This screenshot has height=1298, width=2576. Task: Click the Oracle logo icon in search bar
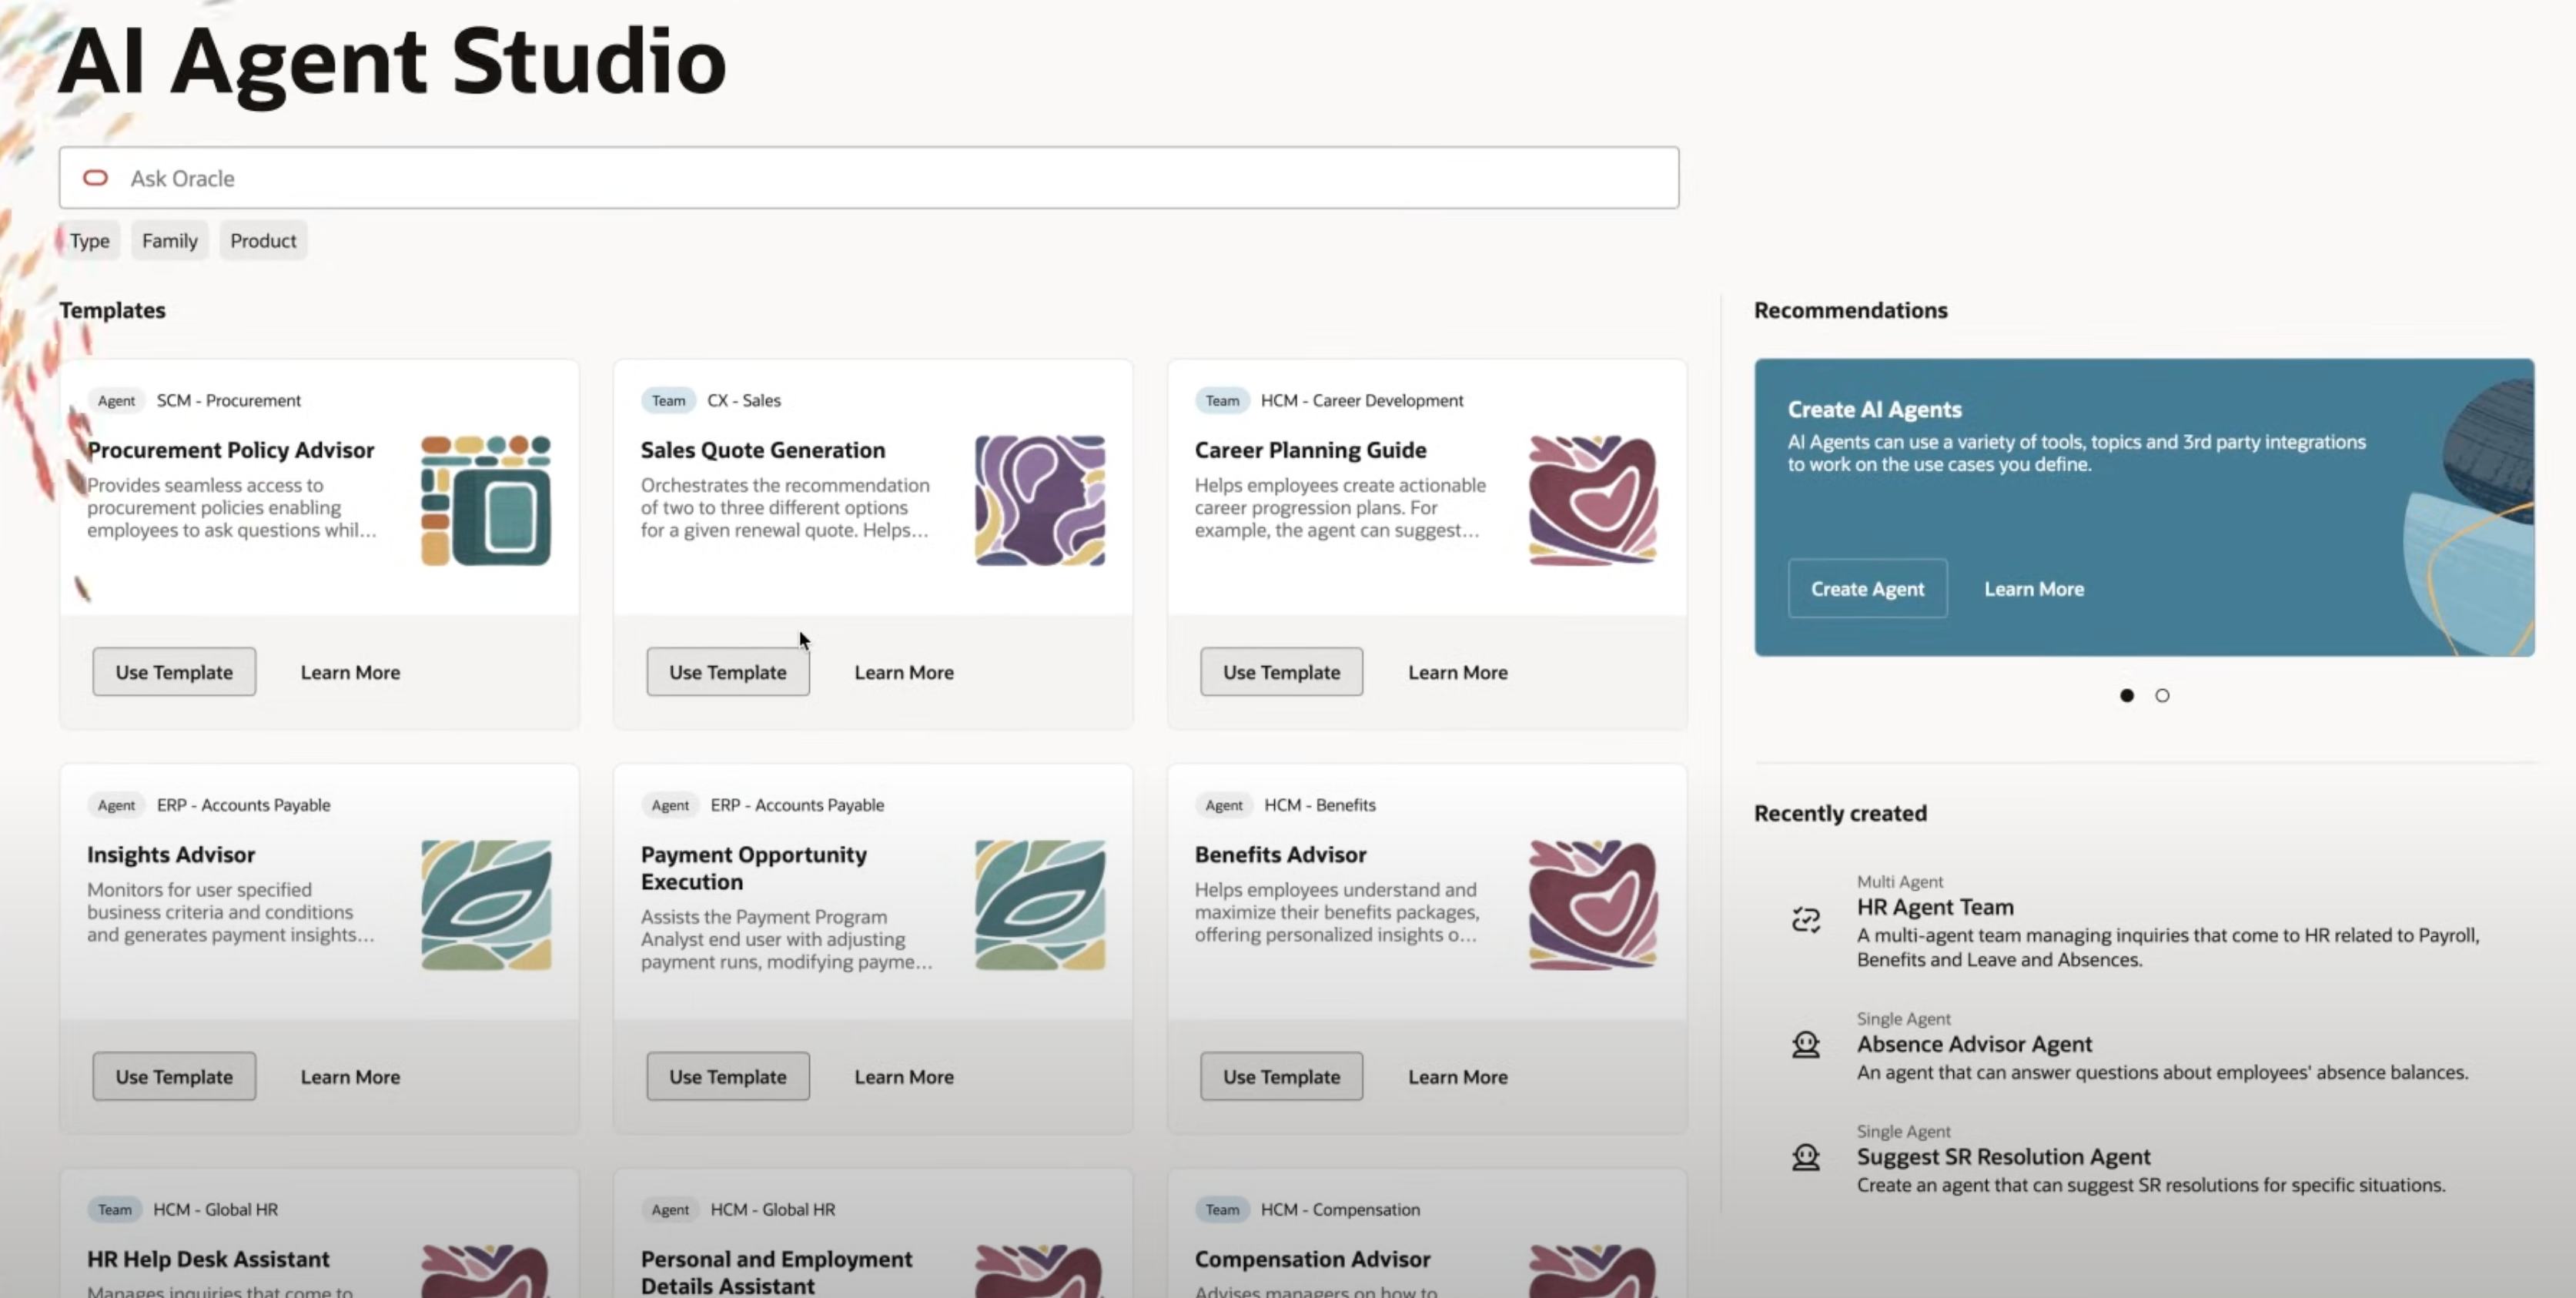tap(95, 178)
